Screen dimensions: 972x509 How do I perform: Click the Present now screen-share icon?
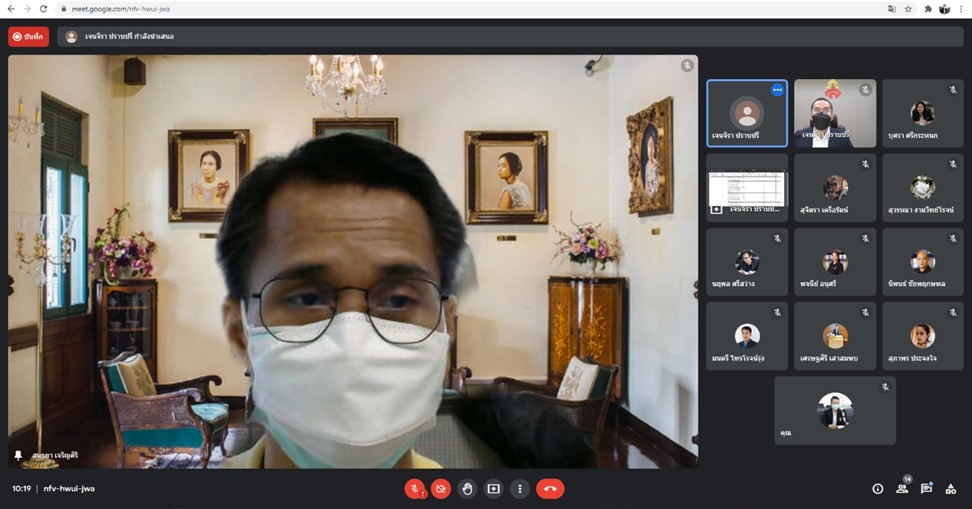(x=493, y=489)
